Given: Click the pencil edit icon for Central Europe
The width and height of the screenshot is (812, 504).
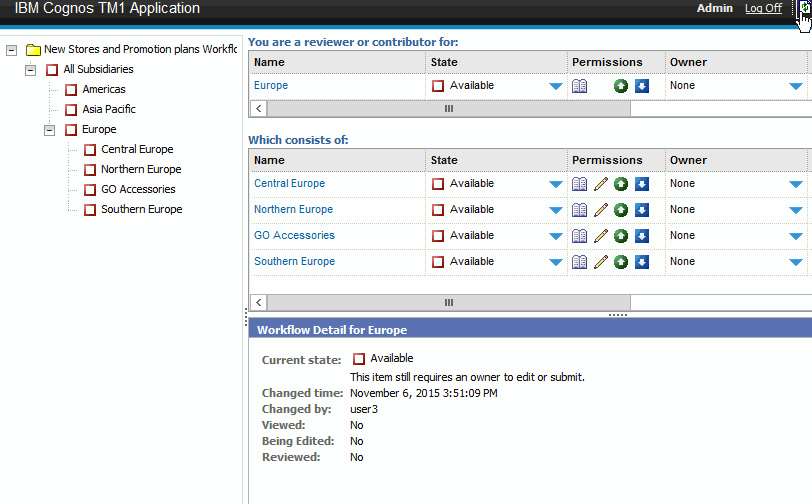Looking at the screenshot, I should click(600, 184).
